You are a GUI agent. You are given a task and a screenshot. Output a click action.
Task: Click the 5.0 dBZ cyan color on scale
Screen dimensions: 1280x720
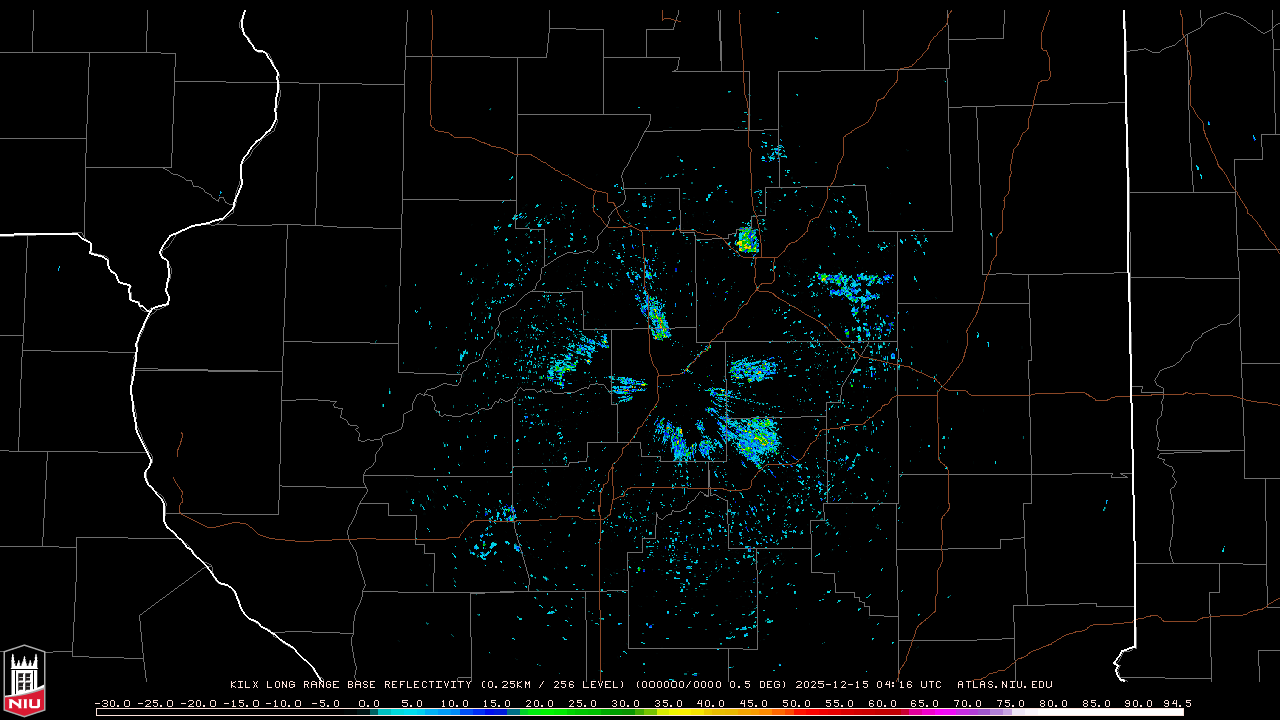(x=412, y=712)
